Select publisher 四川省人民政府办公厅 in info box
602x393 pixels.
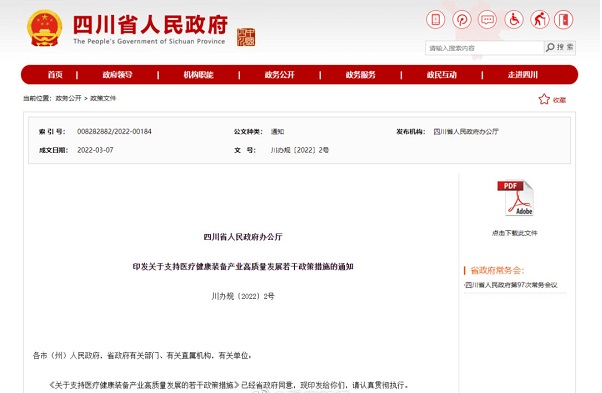click(x=466, y=132)
